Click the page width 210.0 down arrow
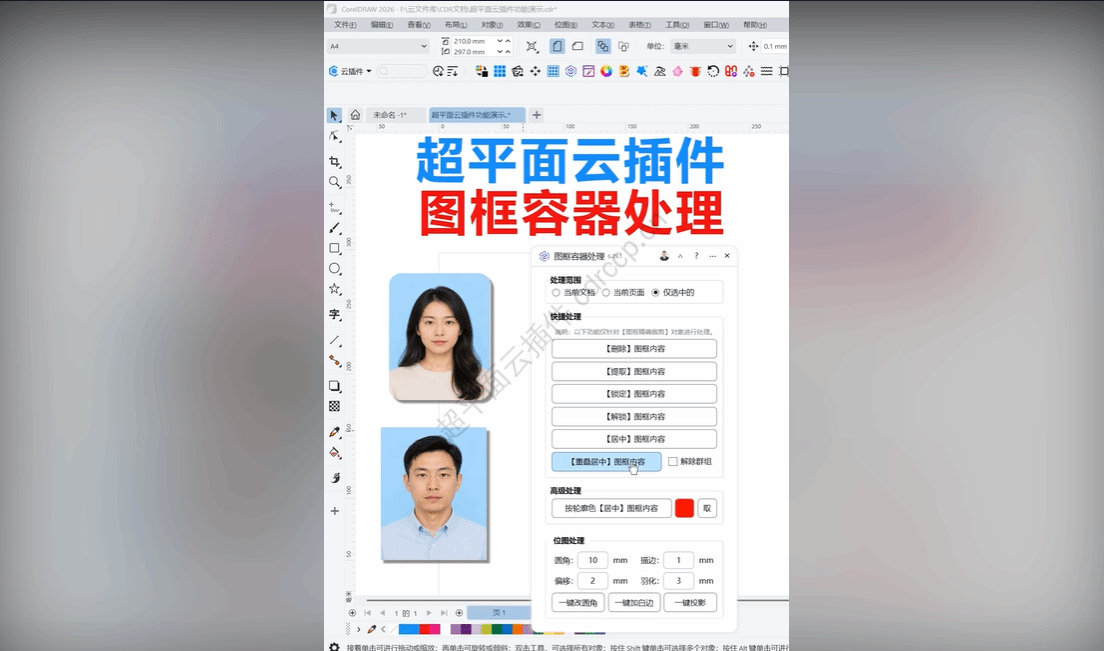The width and height of the screenshot is (1104, 651). [500, 42]
